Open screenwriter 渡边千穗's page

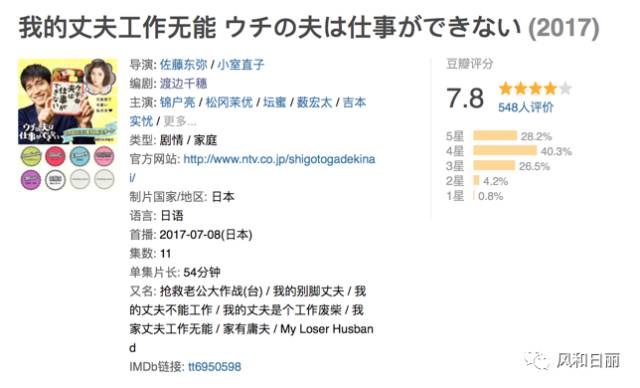pyautogui.click(x=184, y=84)
